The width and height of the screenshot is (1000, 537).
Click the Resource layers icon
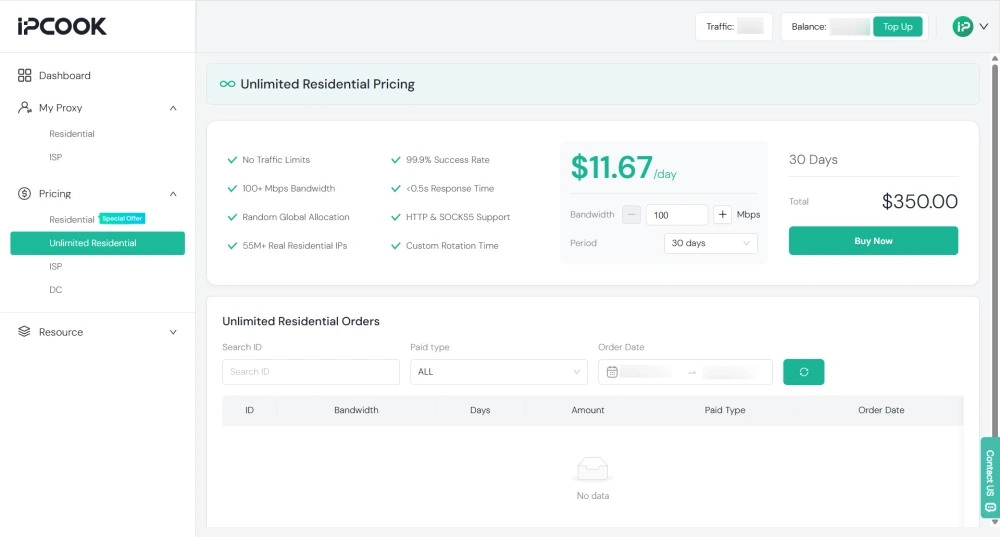[24, 332]
